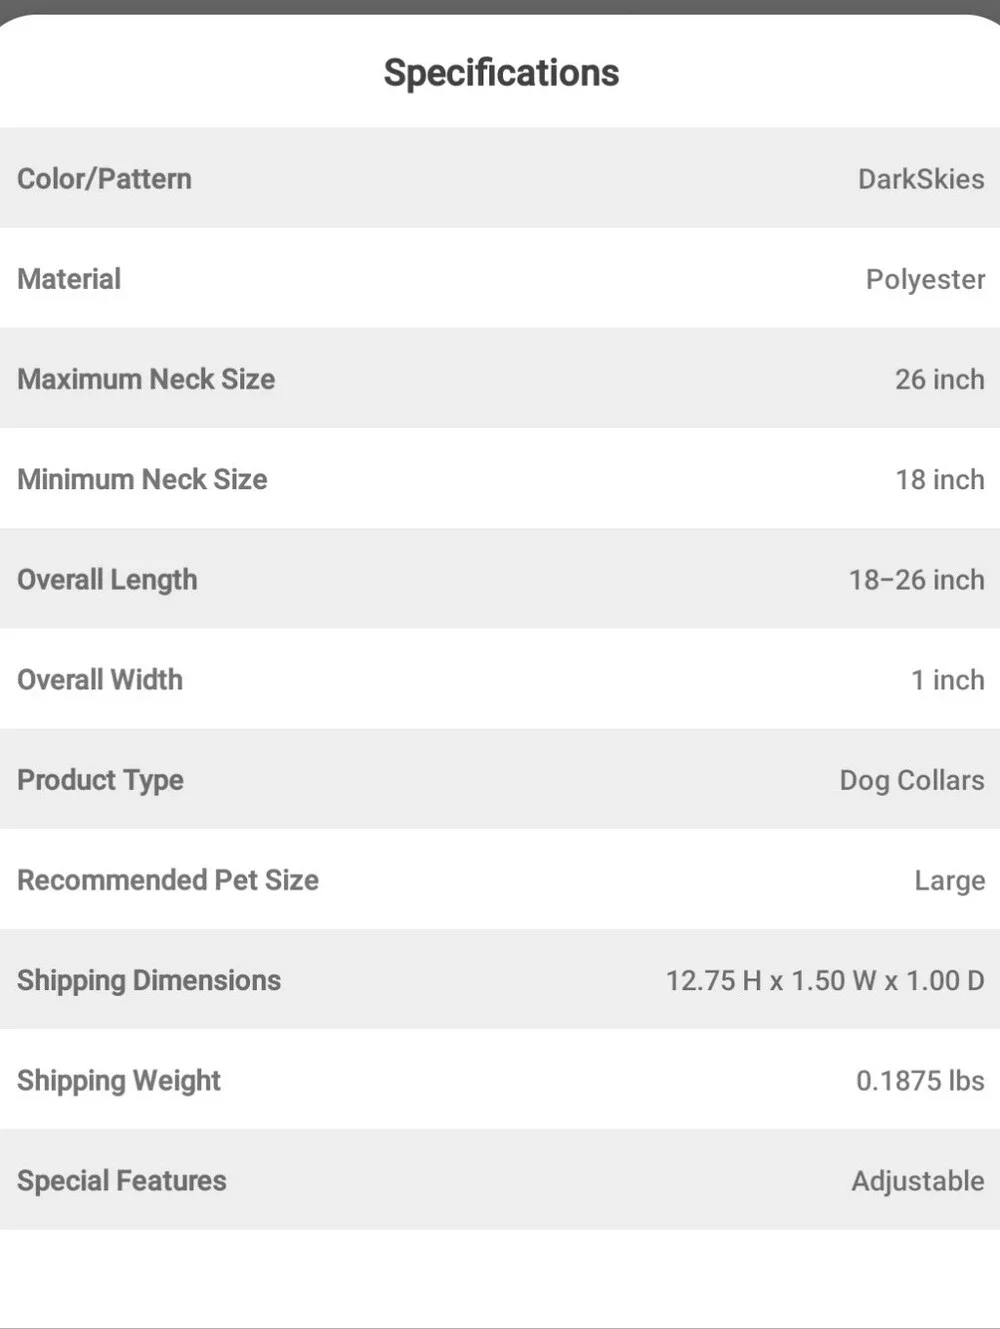Click the 18–26 inch length value

click(916, 580)
